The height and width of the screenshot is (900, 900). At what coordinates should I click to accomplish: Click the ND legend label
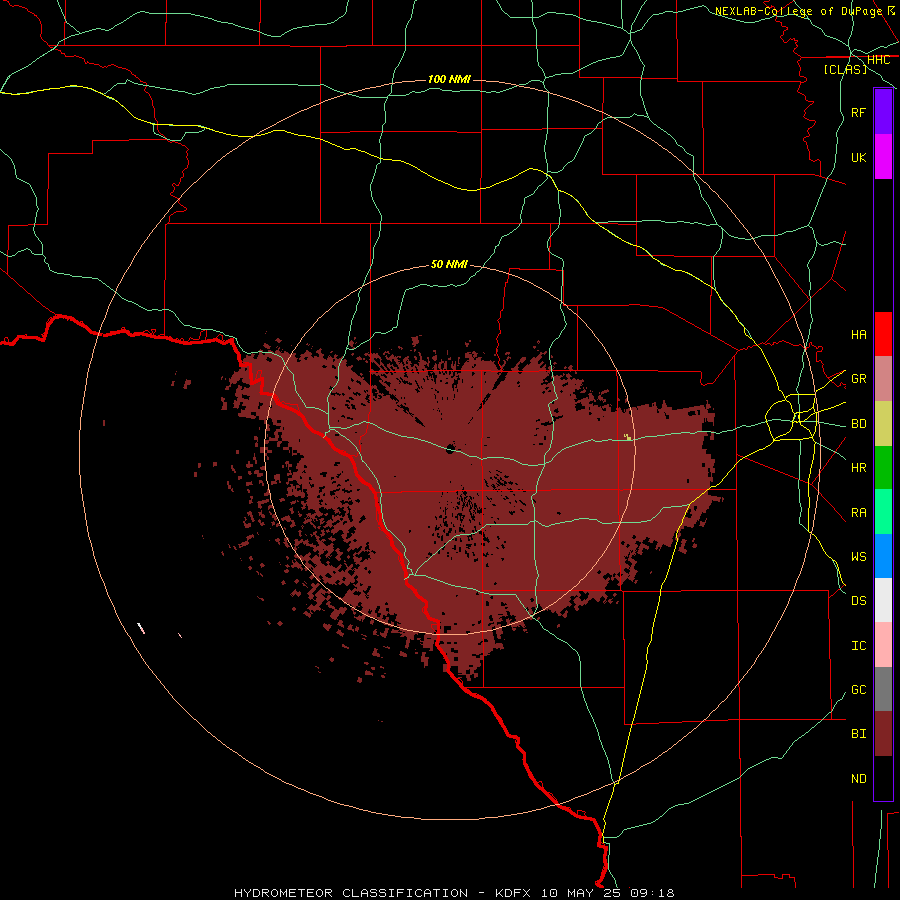(859, 778)
